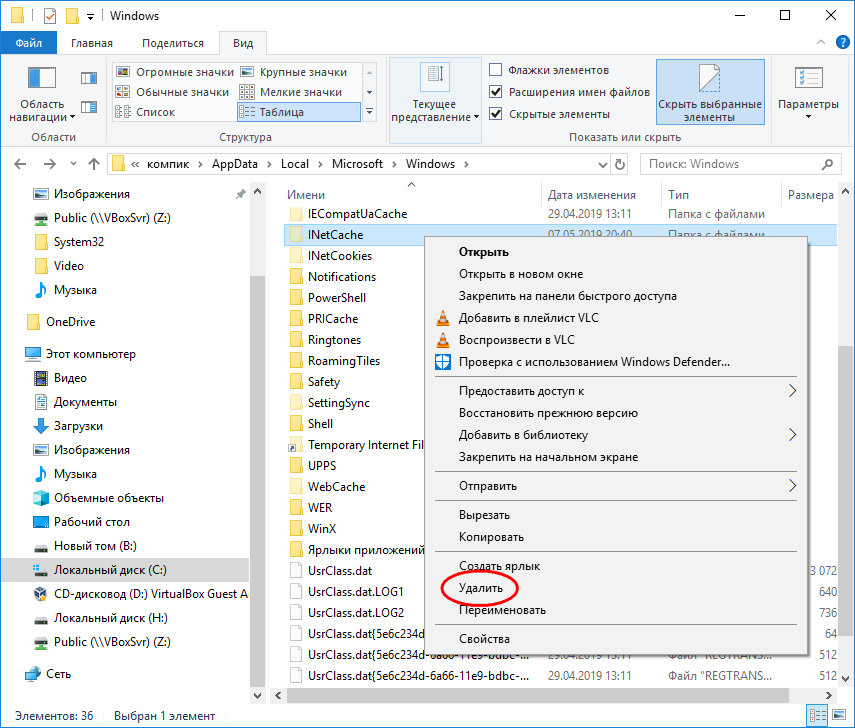
Task: Enable Флажки элементов checkbox
Action: click(x=496, y=70)
